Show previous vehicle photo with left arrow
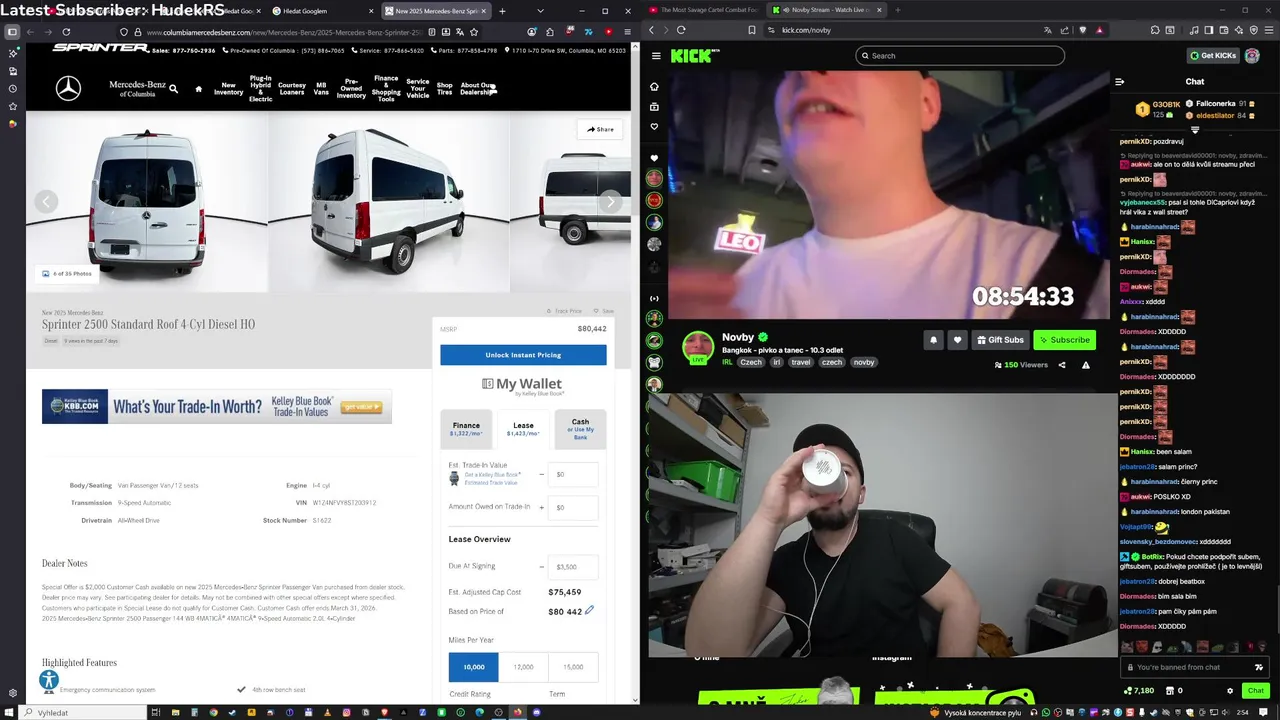This screenshot has height=720, width=1280. tap(46, 201)
